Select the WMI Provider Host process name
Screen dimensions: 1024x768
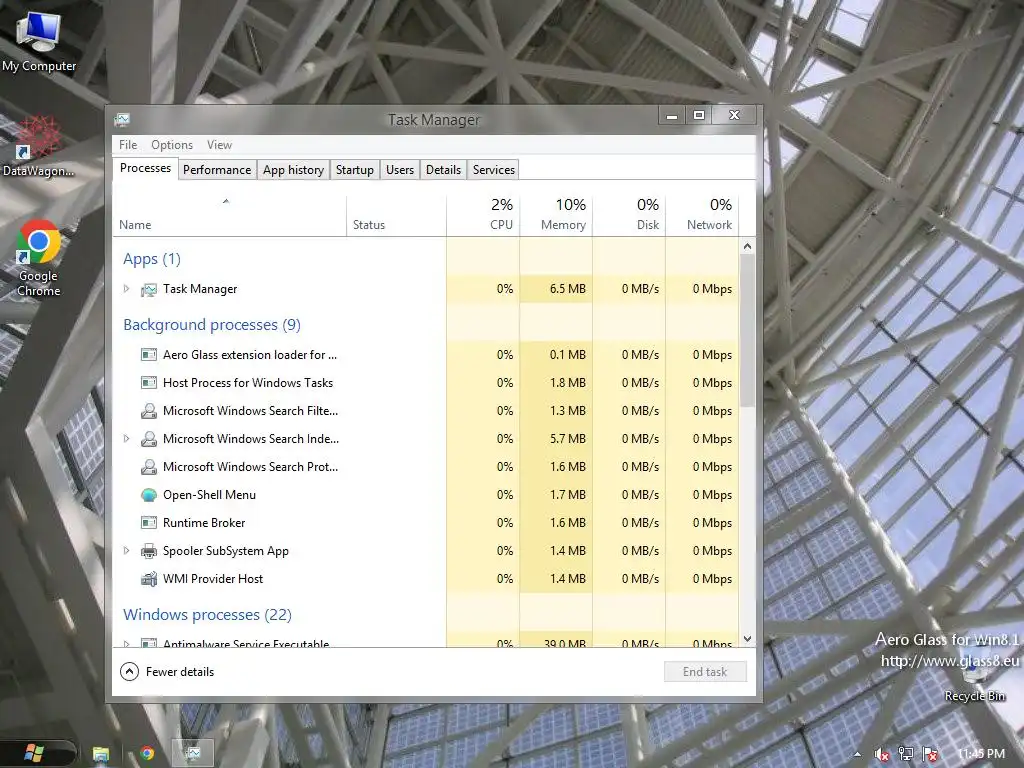pyautogui.click(x=213, y=579)
